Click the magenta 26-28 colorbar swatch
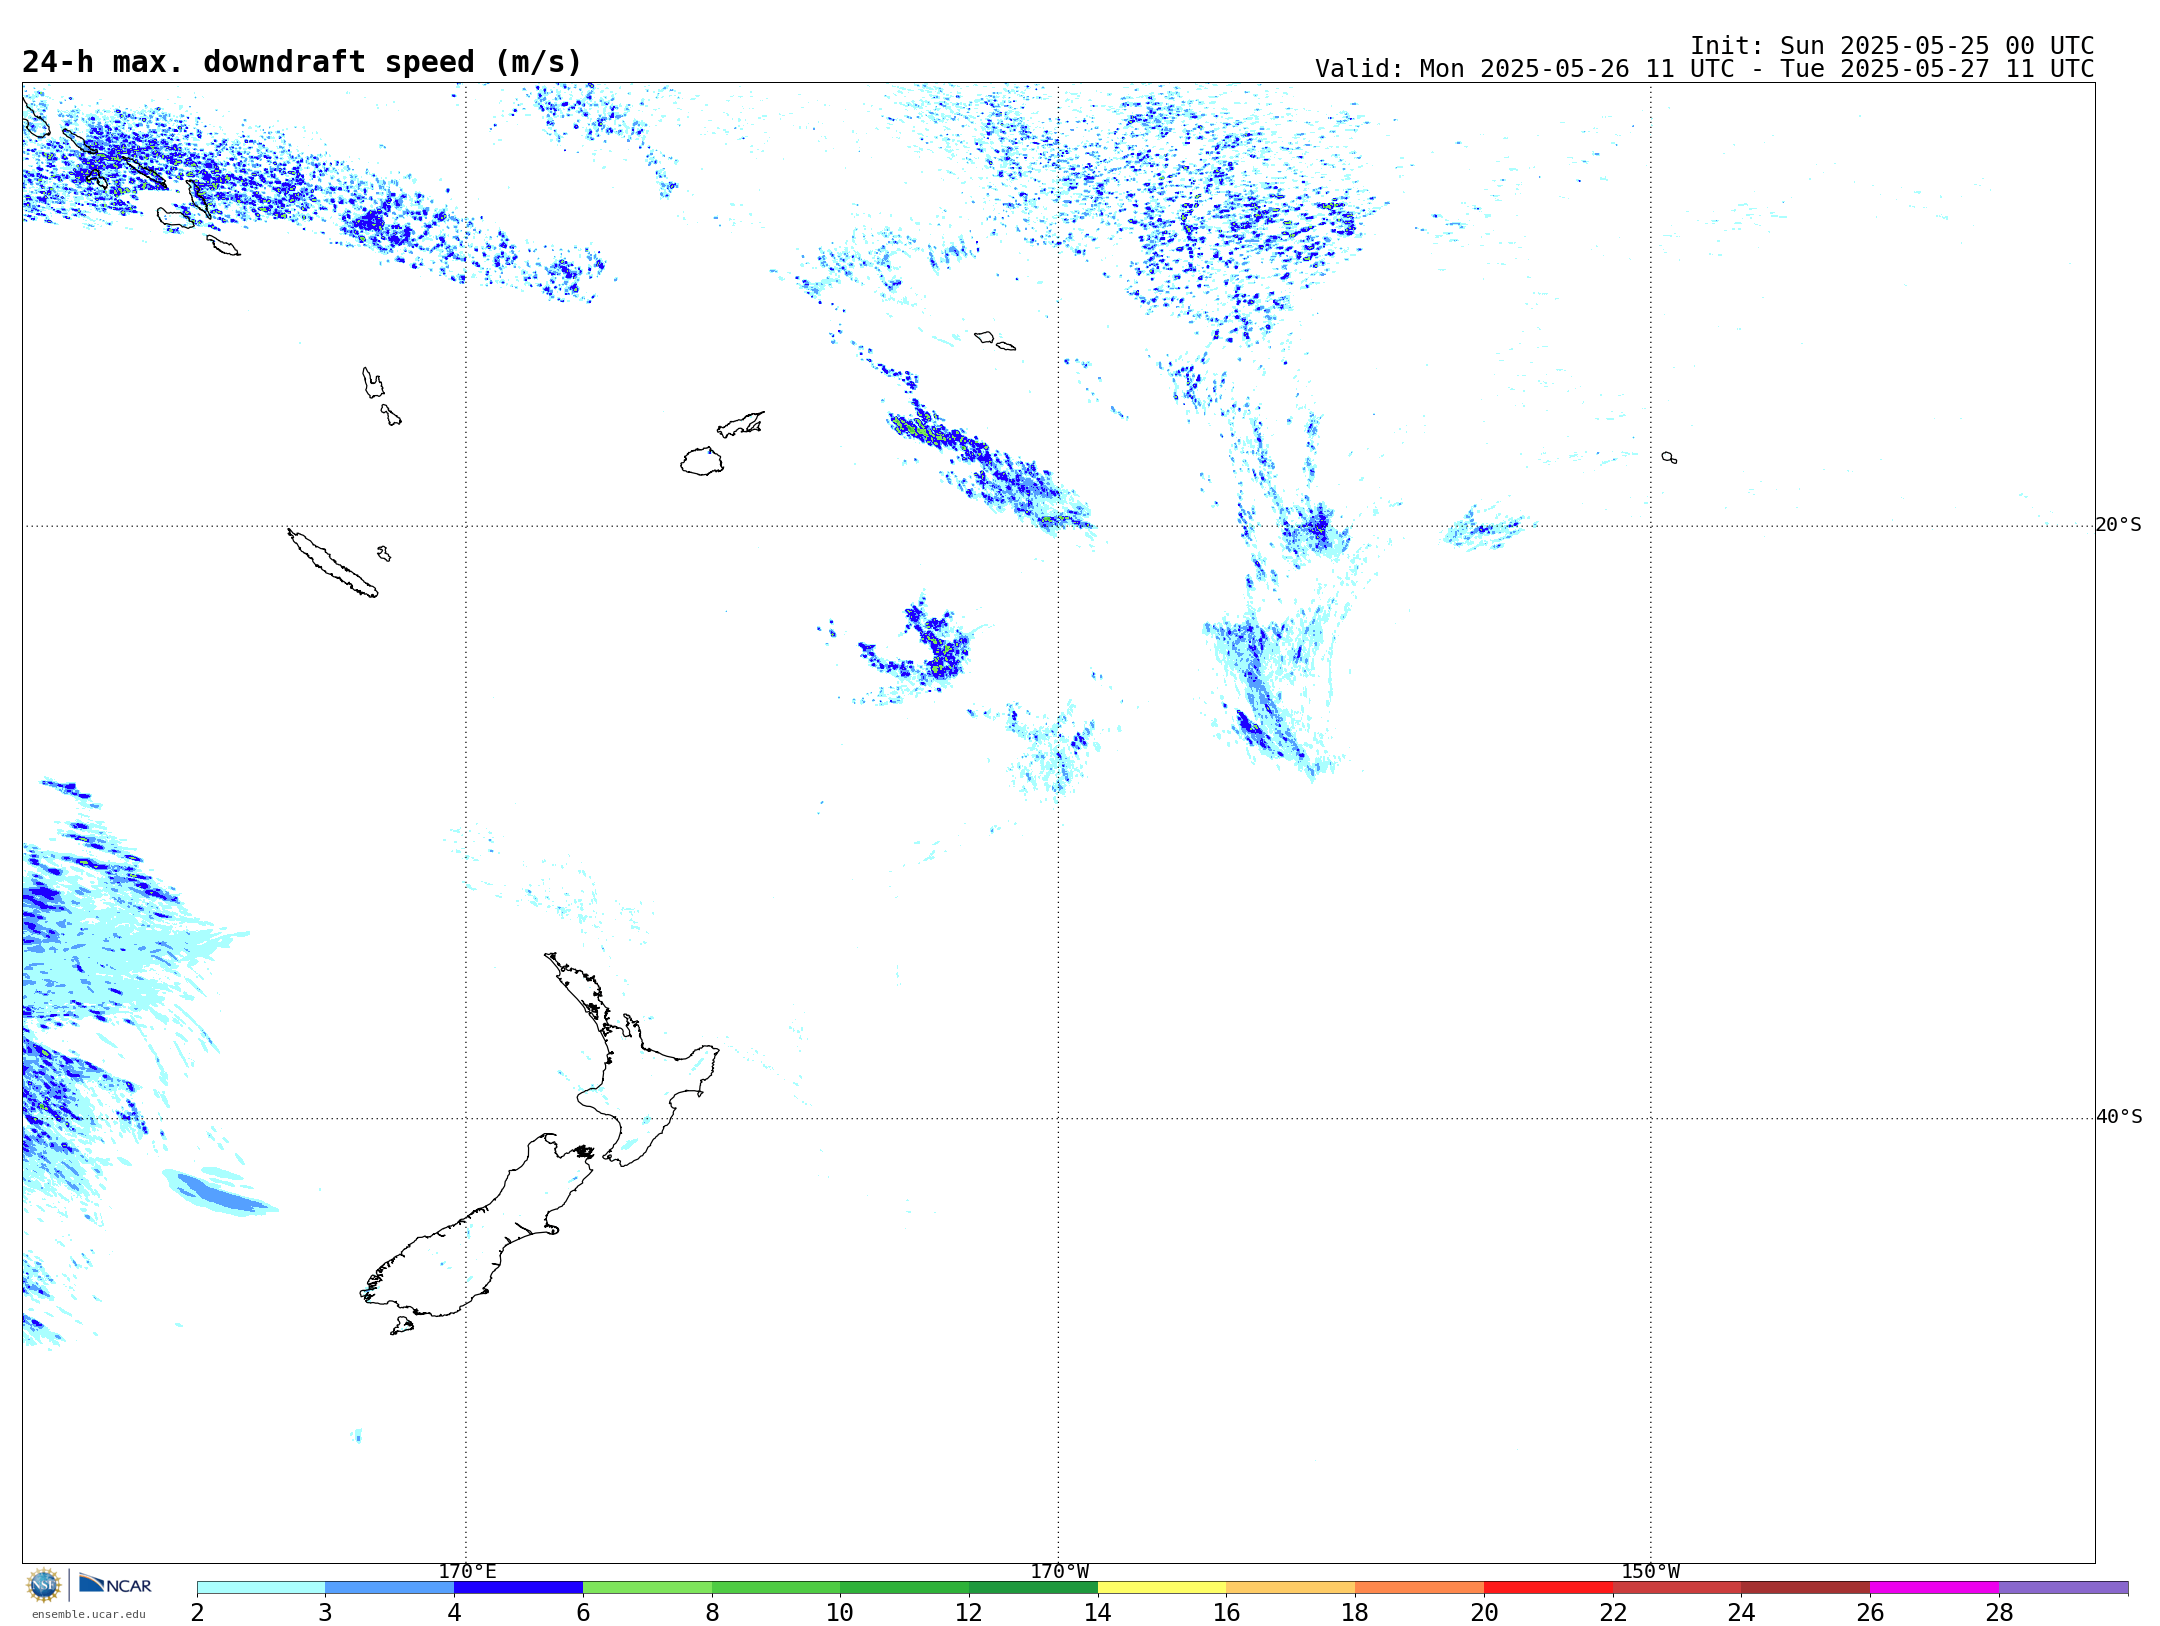2160x1626 pixels. click(x=1934, y=1588)
